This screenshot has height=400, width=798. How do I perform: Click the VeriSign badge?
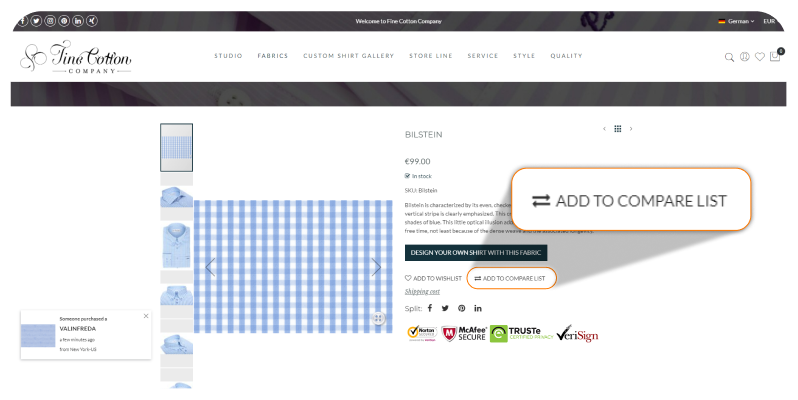577,333
